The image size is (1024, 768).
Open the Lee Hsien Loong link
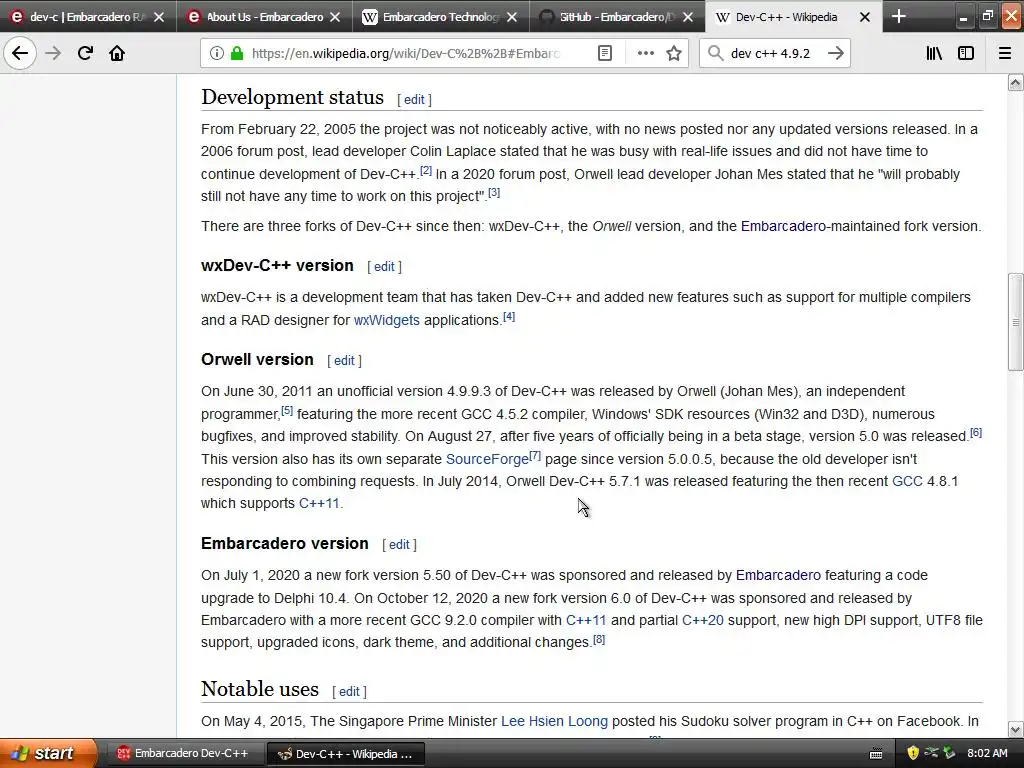tap(554, 721)
